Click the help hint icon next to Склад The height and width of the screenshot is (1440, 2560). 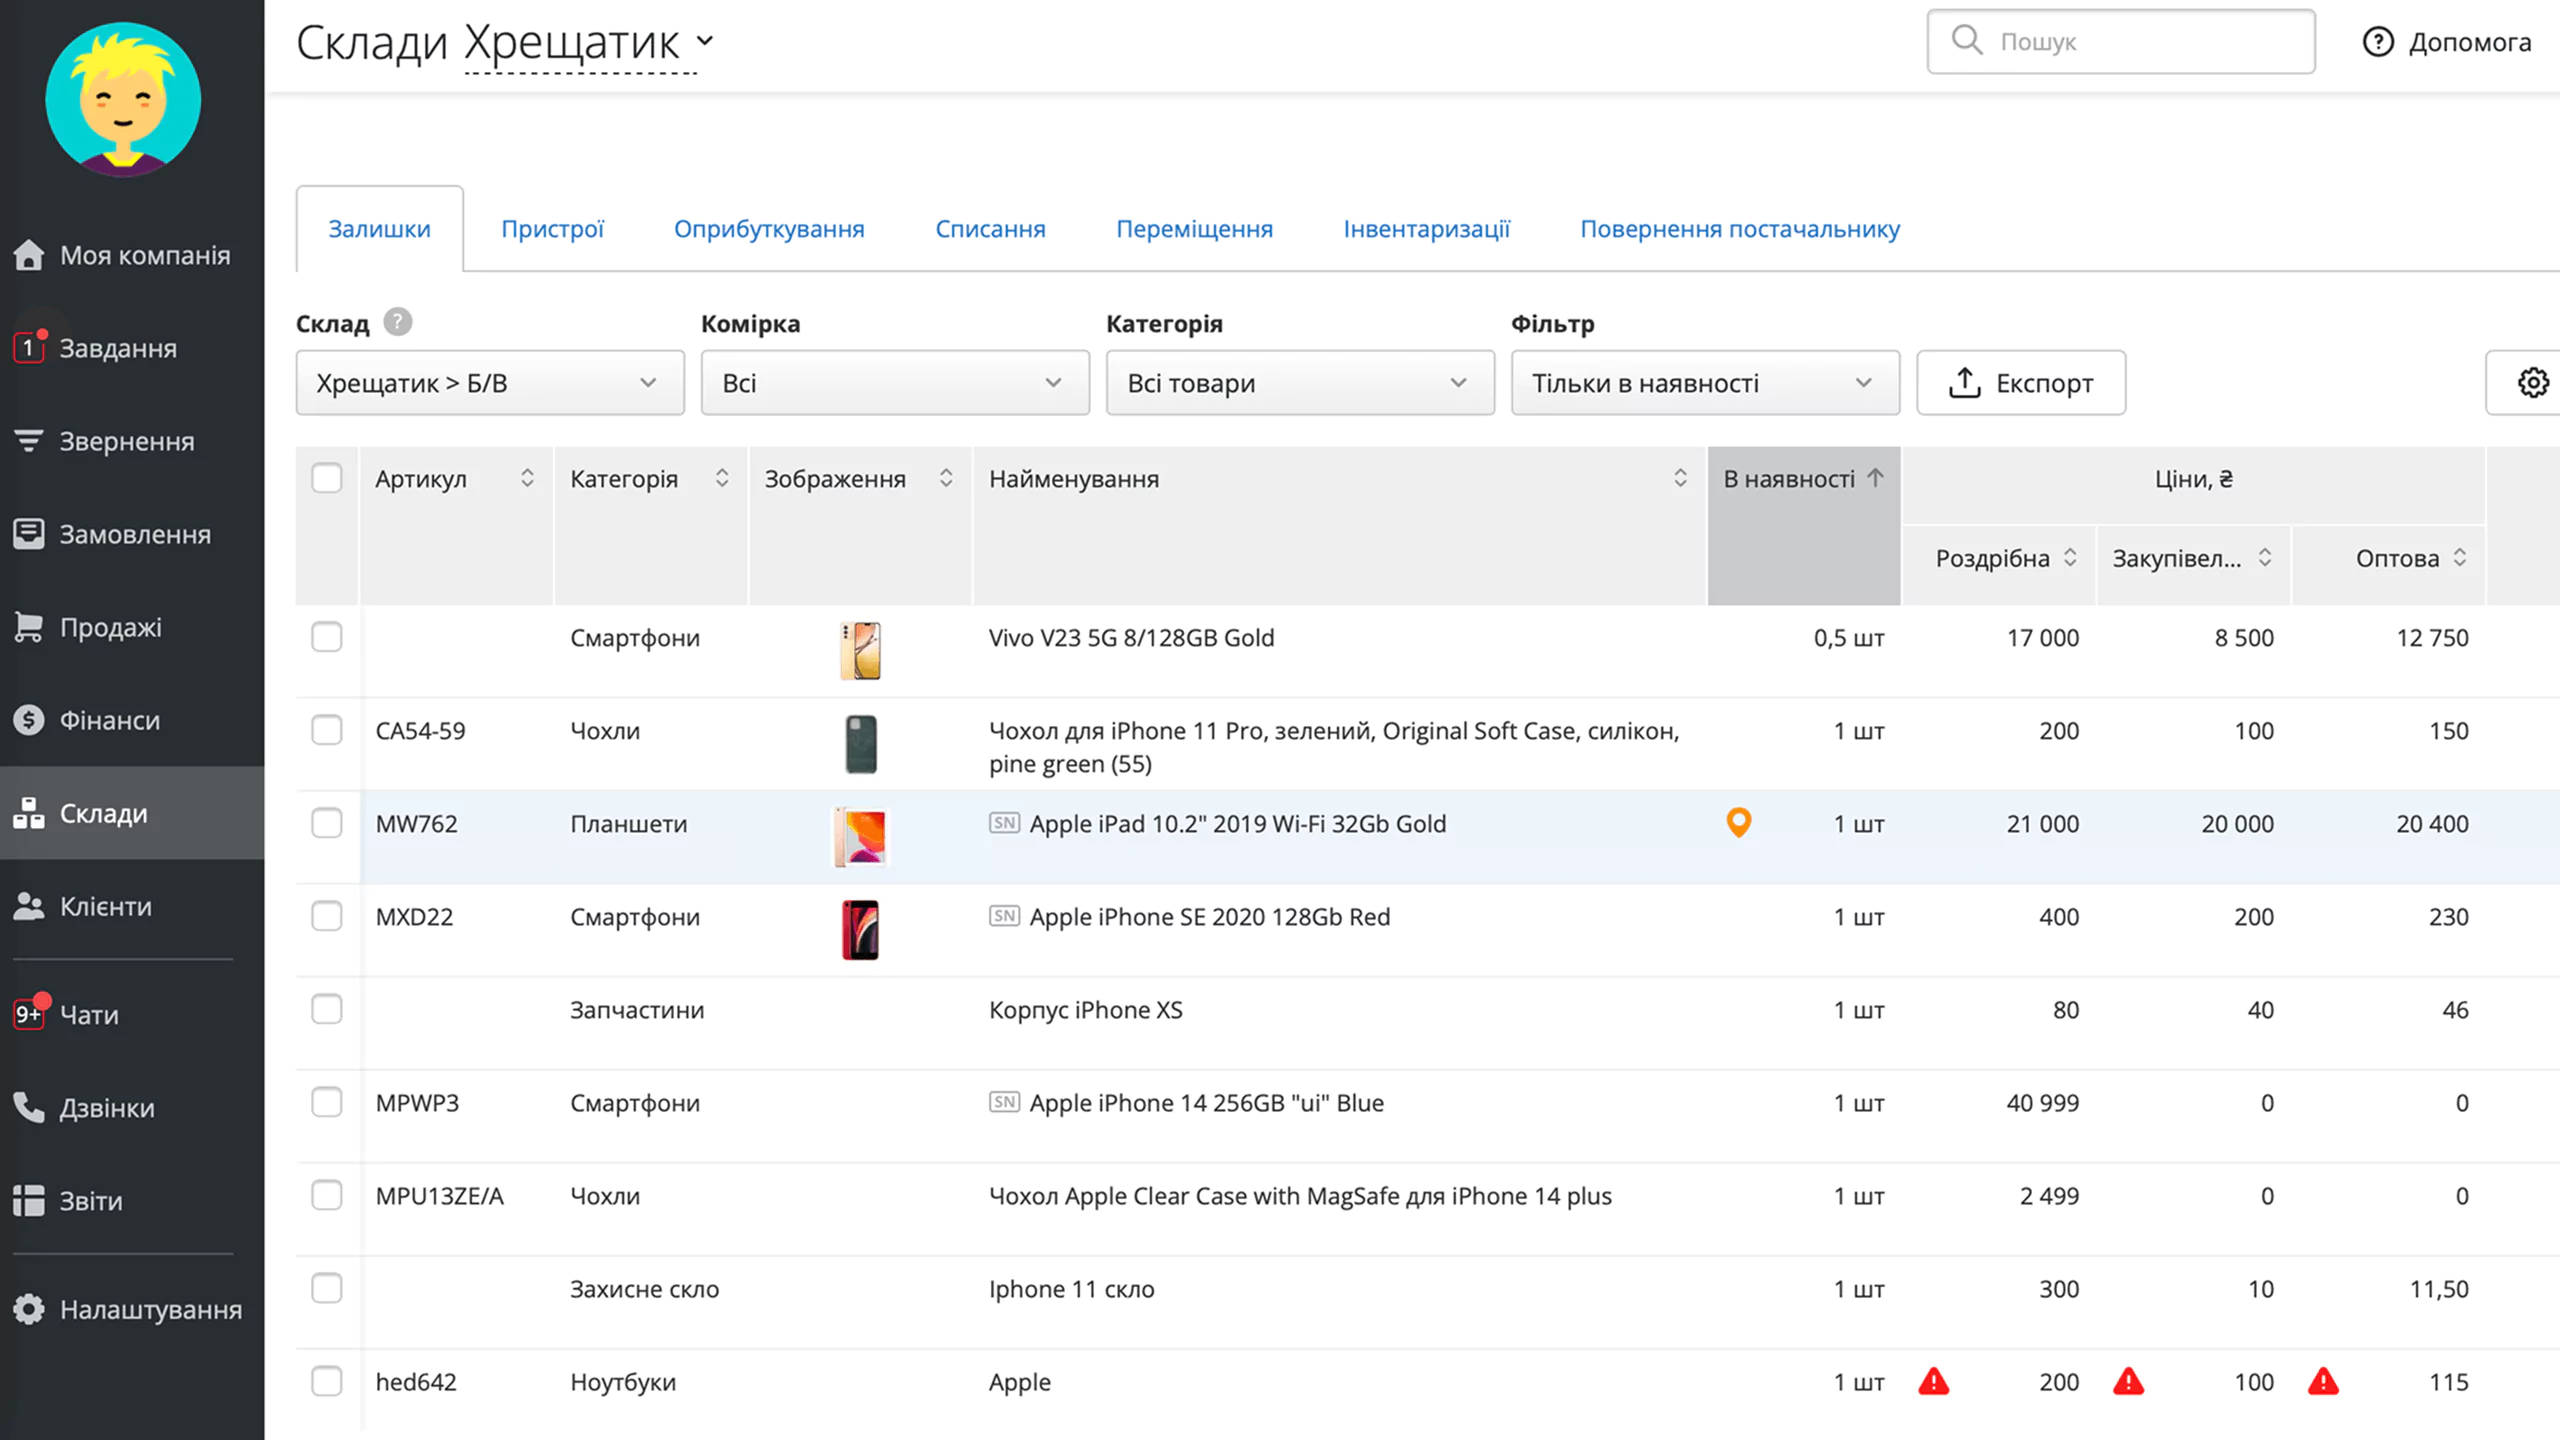tap(398, 322)
